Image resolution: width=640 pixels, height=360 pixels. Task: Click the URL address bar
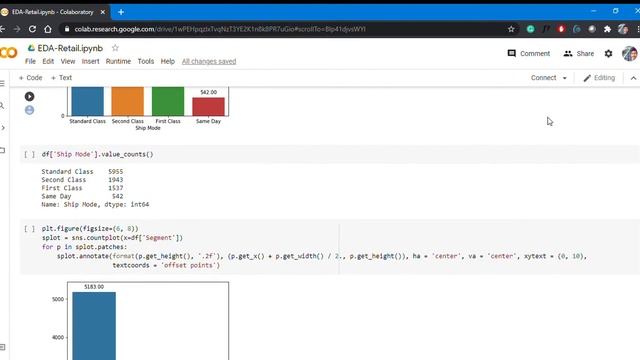click(x=286, y=29)
